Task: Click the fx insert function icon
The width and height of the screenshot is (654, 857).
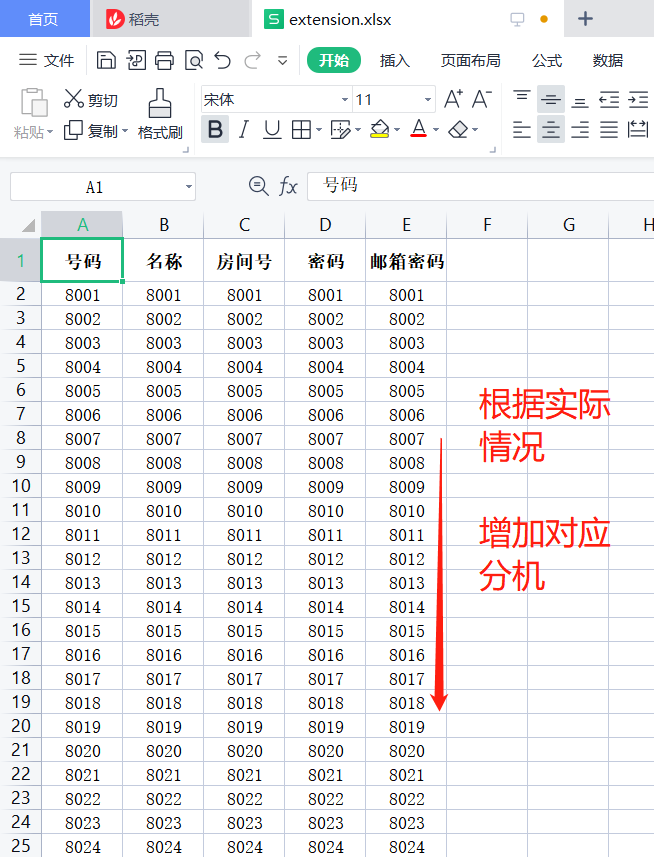Action: [288, 186]
